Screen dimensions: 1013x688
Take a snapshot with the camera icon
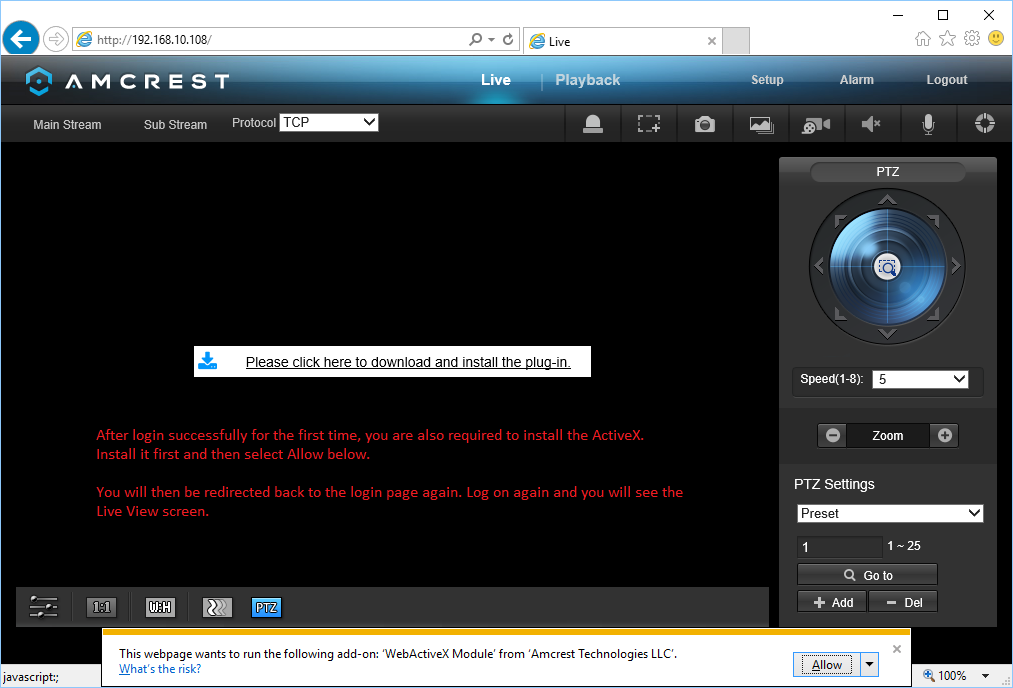coord(705,124)
